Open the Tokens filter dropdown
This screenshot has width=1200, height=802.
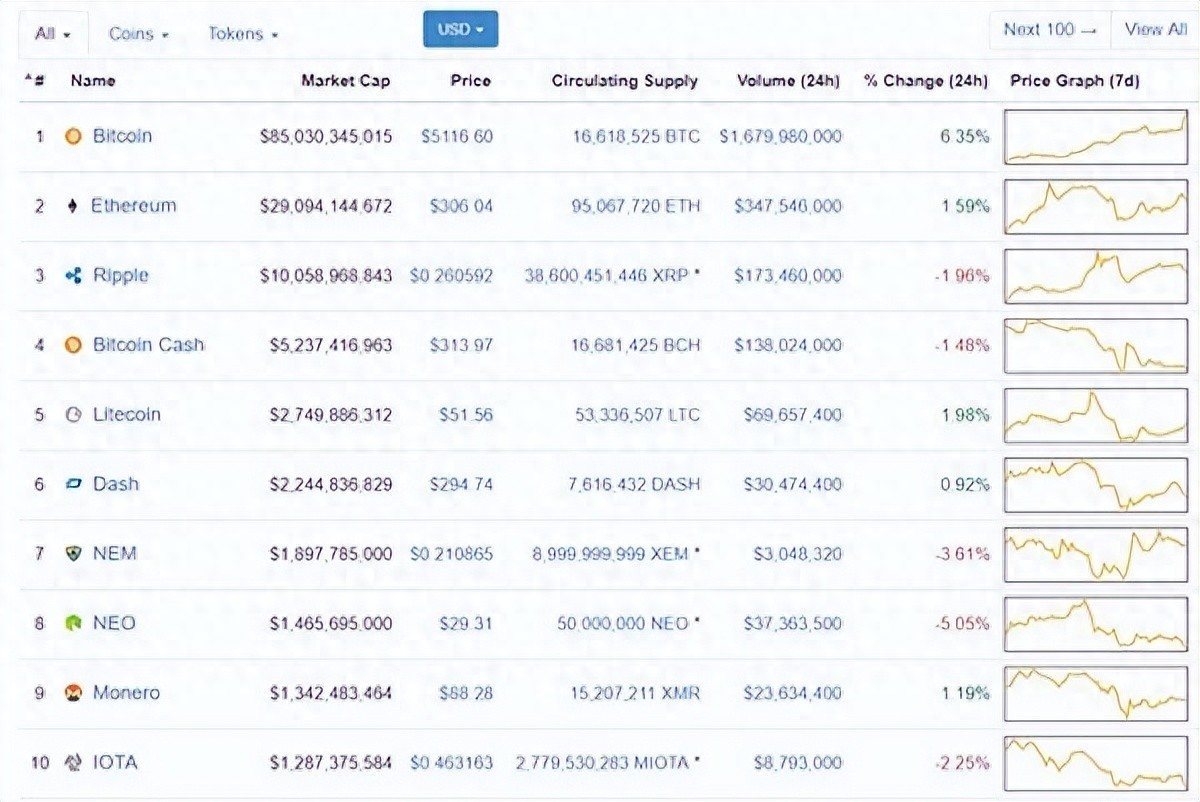243,33
